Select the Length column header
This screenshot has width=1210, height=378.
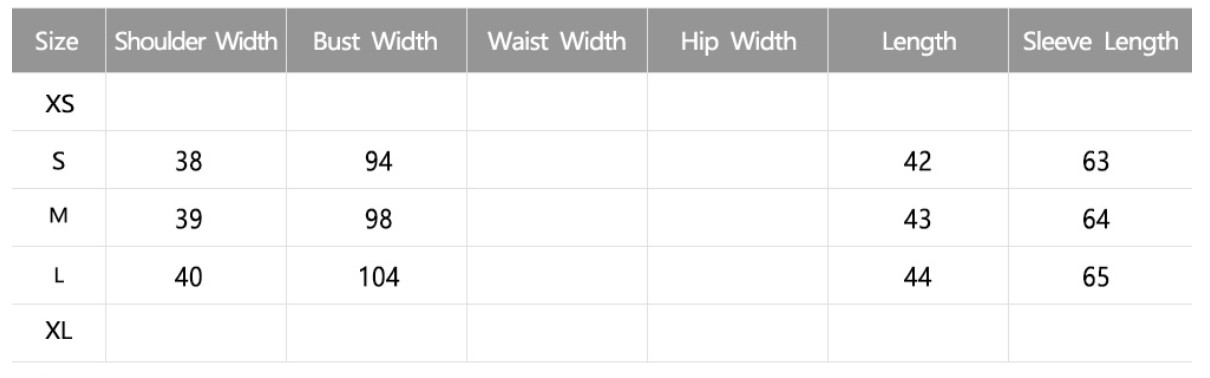(919, 44)
